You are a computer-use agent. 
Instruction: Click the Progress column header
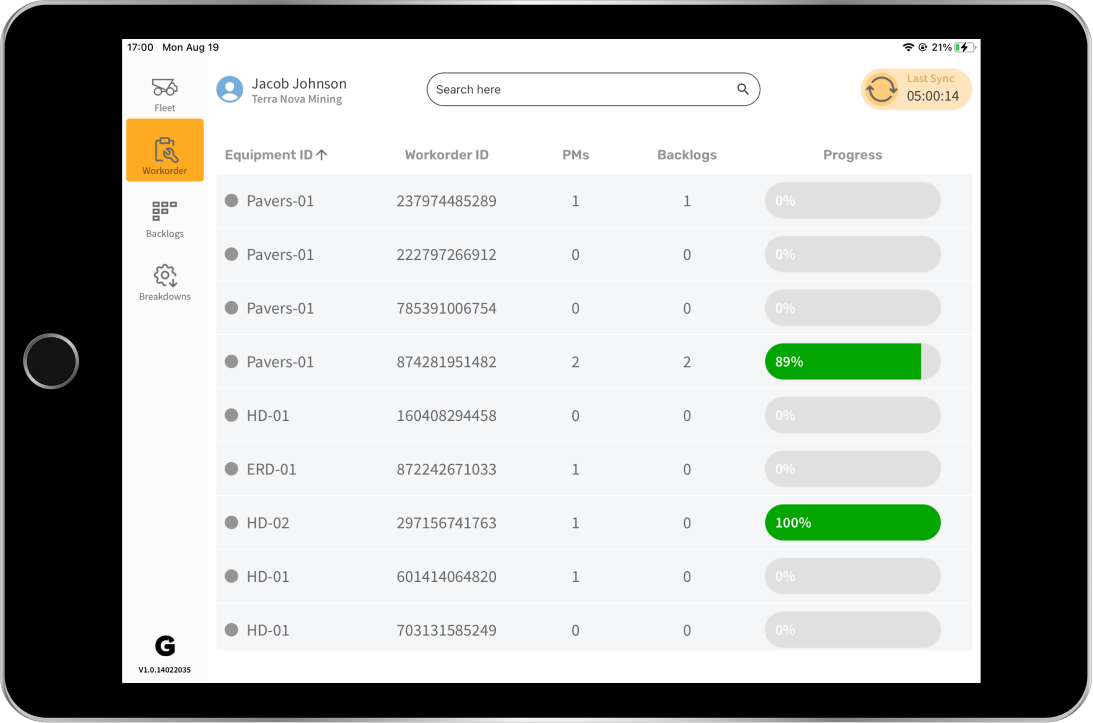pyautogui.click(x=852, y=155)
